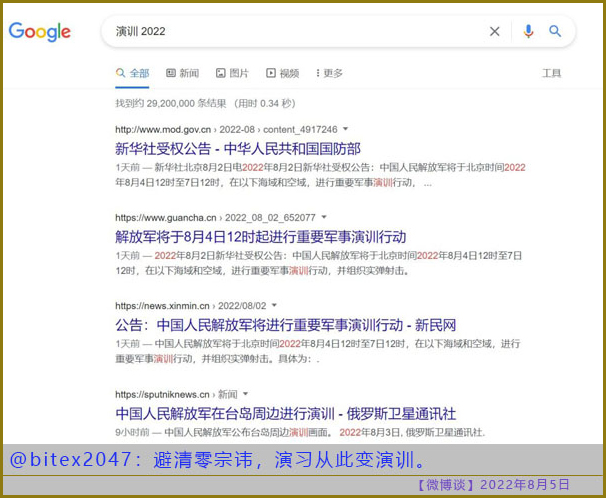
Task: Click the https://www.guancha.cn URL breadcrumb
Action: 215,218
